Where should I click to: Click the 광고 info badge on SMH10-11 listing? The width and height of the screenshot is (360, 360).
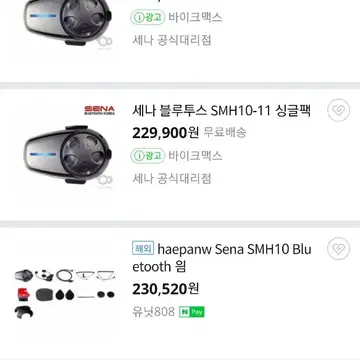click(148, 156)
